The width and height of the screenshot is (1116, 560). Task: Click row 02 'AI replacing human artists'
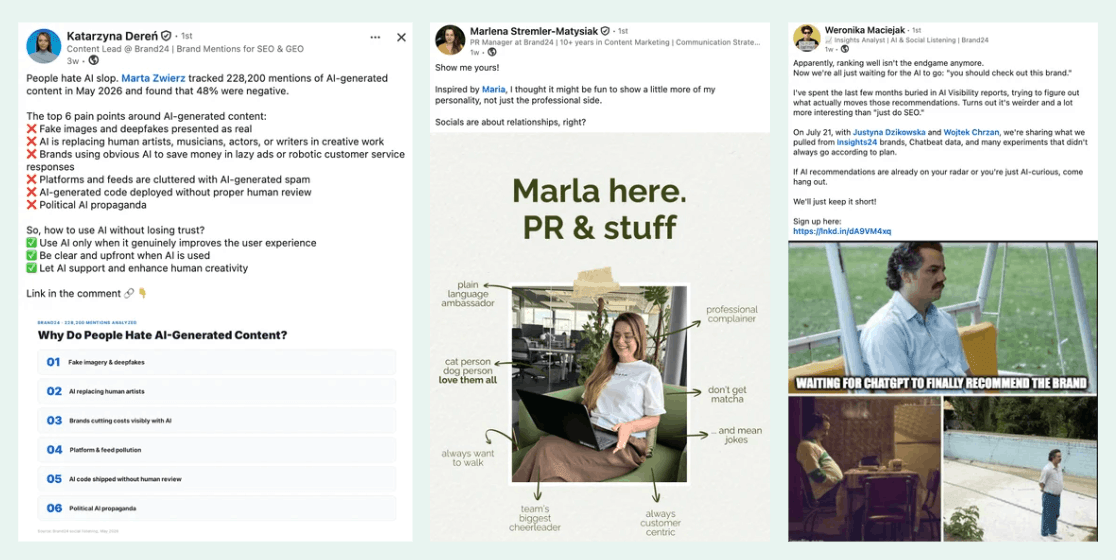(x=217, y=391)
